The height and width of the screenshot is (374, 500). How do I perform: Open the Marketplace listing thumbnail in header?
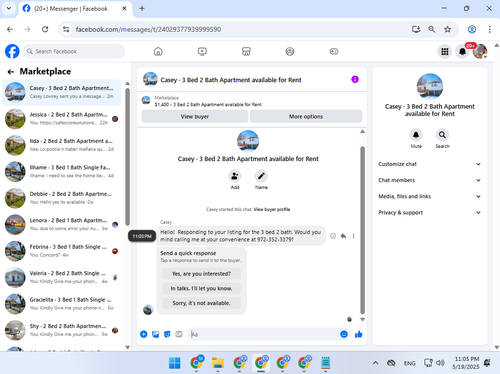click(x=146, y=100)
